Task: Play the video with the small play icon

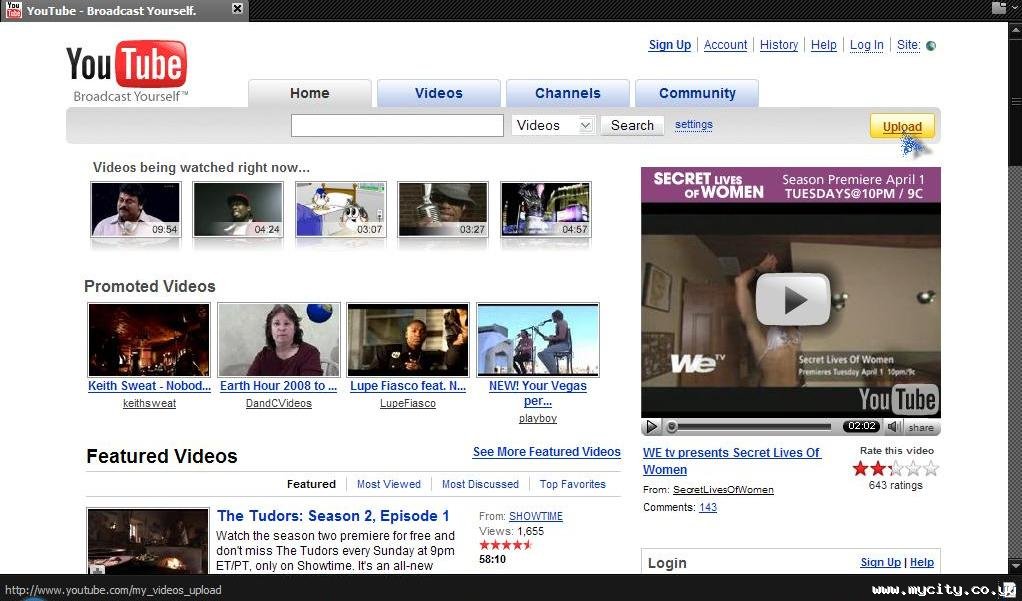Action: click(x=650, y=426)
